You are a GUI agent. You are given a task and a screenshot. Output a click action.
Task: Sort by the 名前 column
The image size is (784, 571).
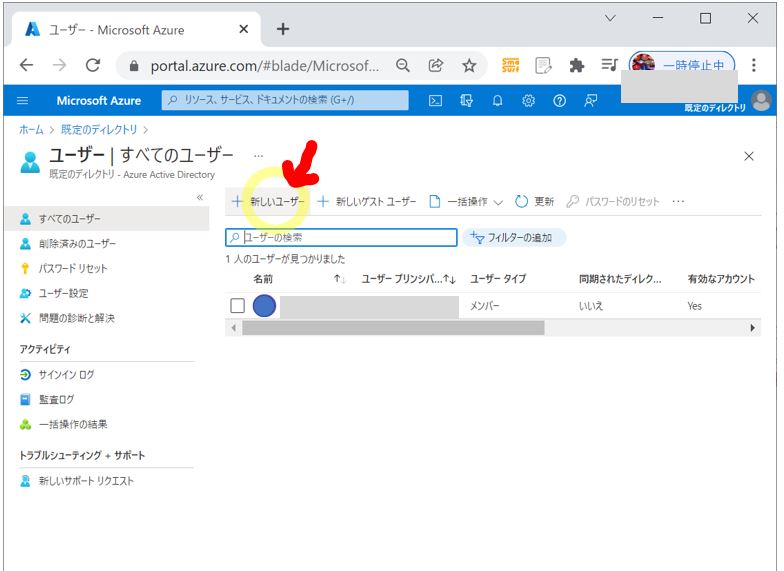(263, 279)
